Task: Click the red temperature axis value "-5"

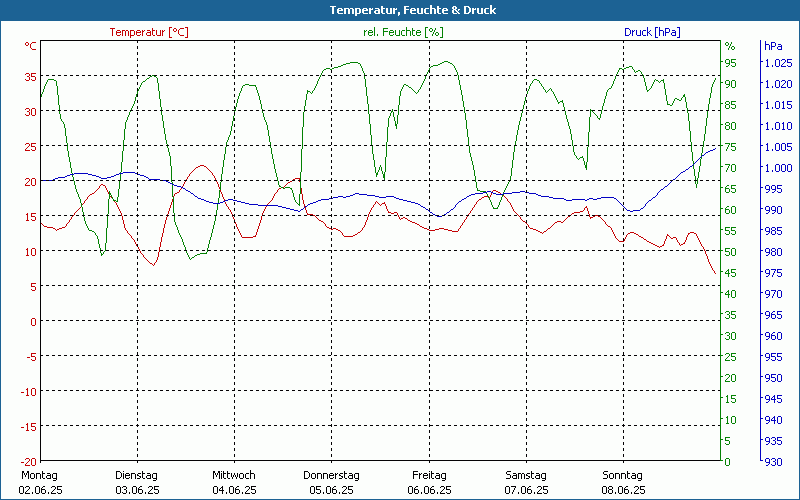Action: 31,357
